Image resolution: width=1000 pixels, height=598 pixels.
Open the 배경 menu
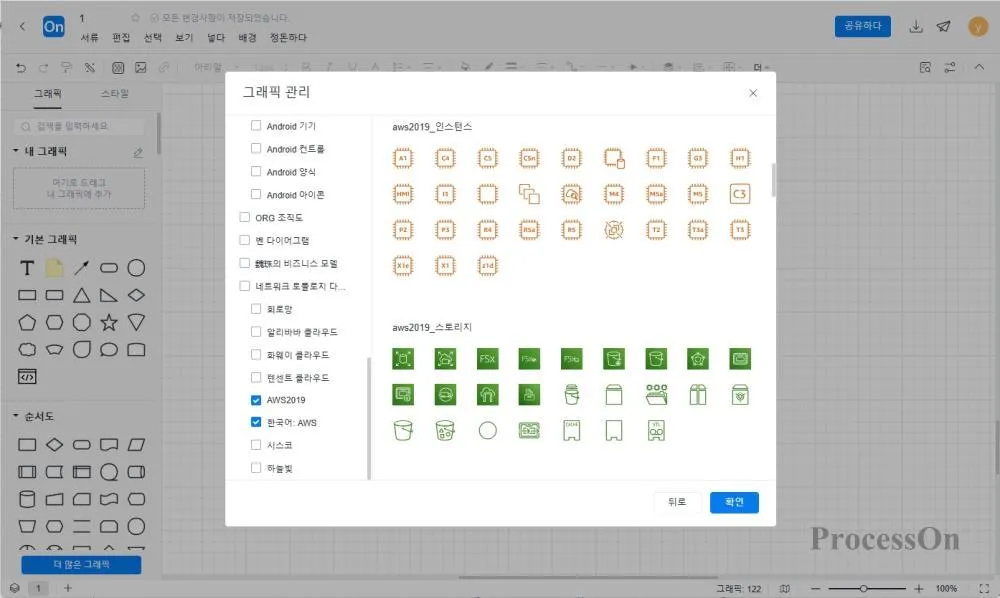(x=247, y=38)
